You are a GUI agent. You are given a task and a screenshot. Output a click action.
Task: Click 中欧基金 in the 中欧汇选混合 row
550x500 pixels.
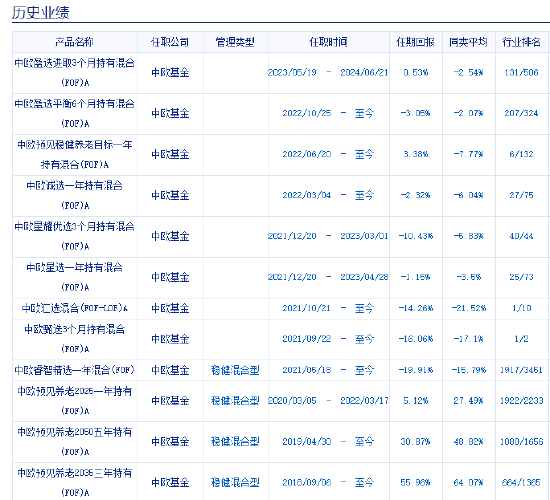(x=170, y=308)
